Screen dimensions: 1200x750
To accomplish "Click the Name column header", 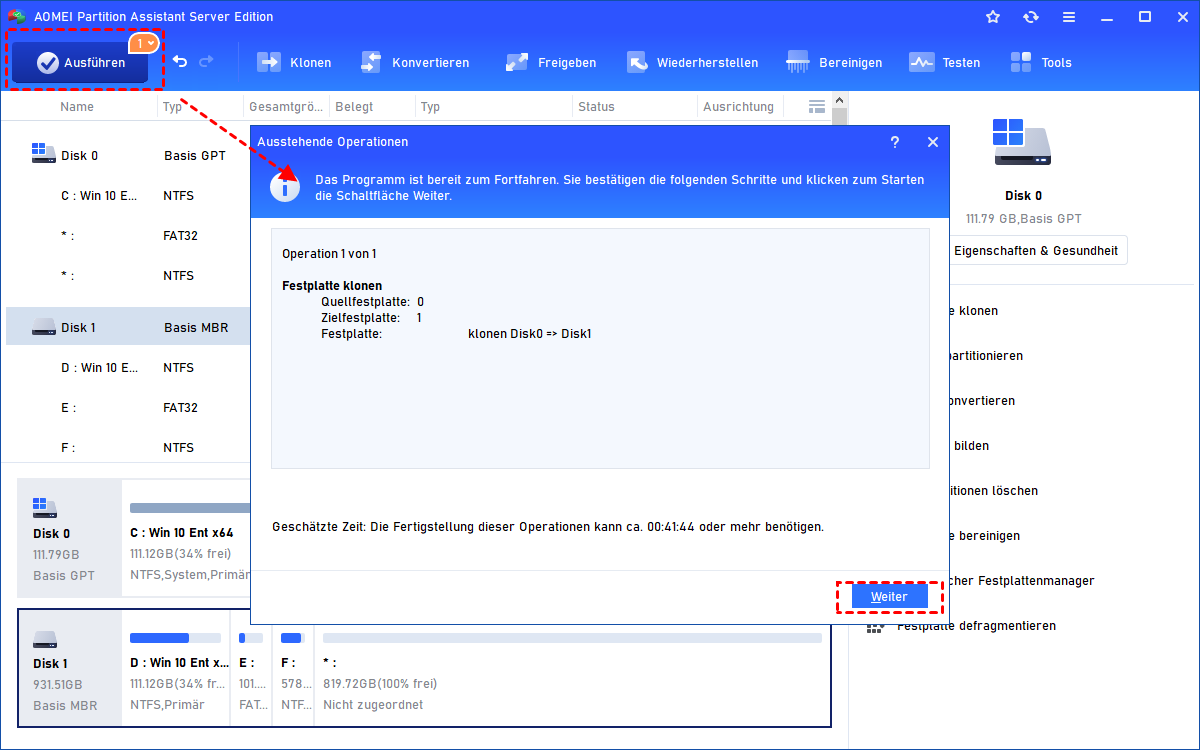I will click(x=77, y=107).
